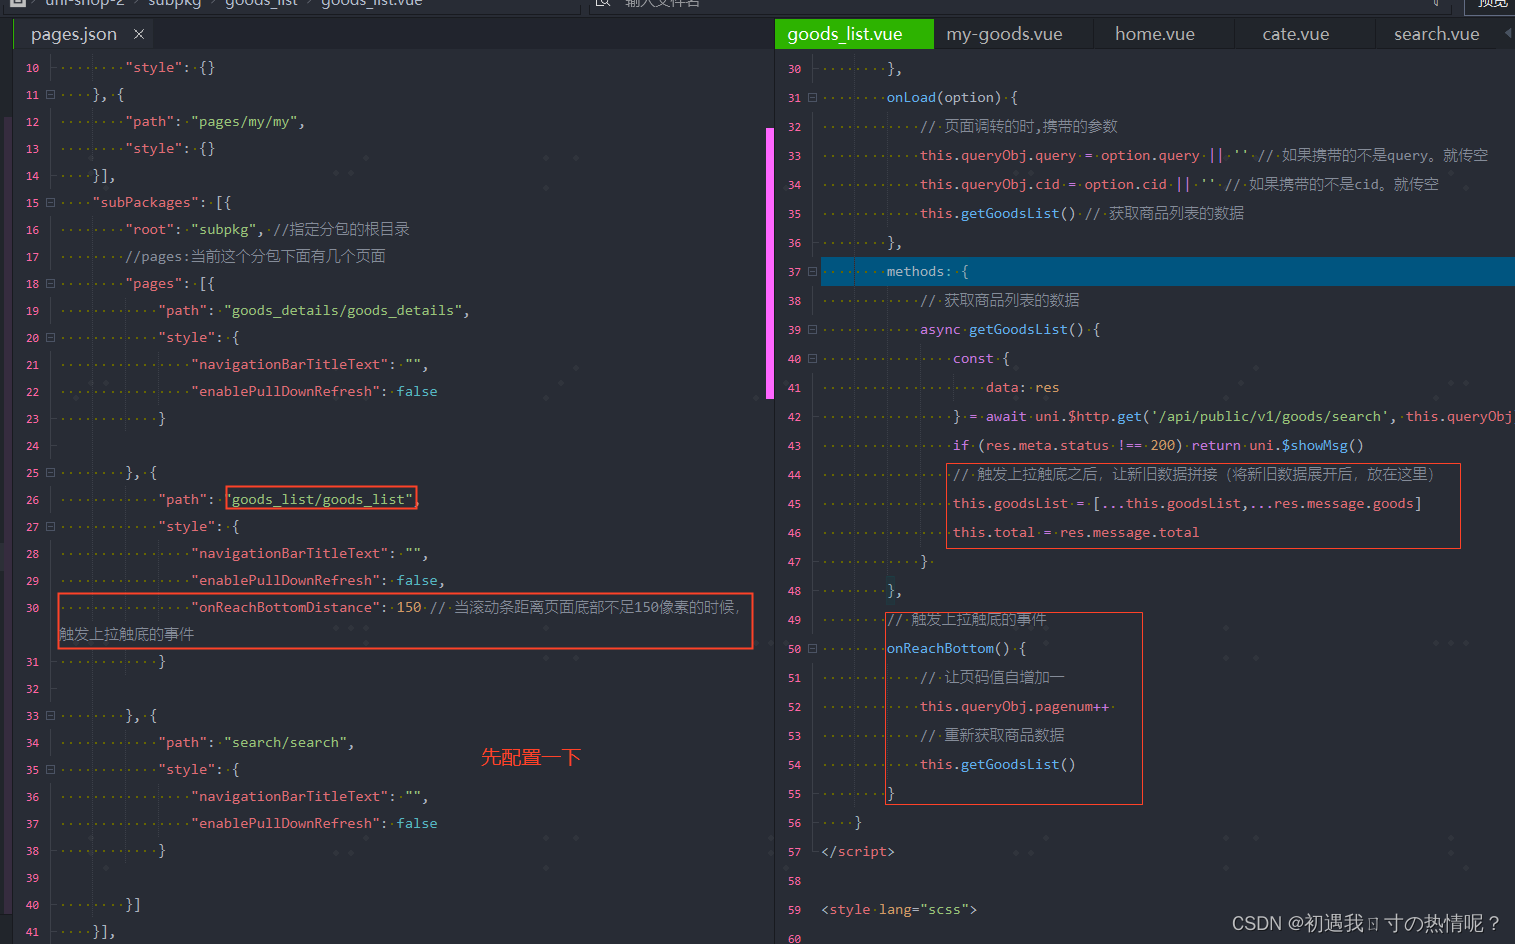Screen dimensions: 1515x944
Task: Close the pages.json tab
Action: 139,34
